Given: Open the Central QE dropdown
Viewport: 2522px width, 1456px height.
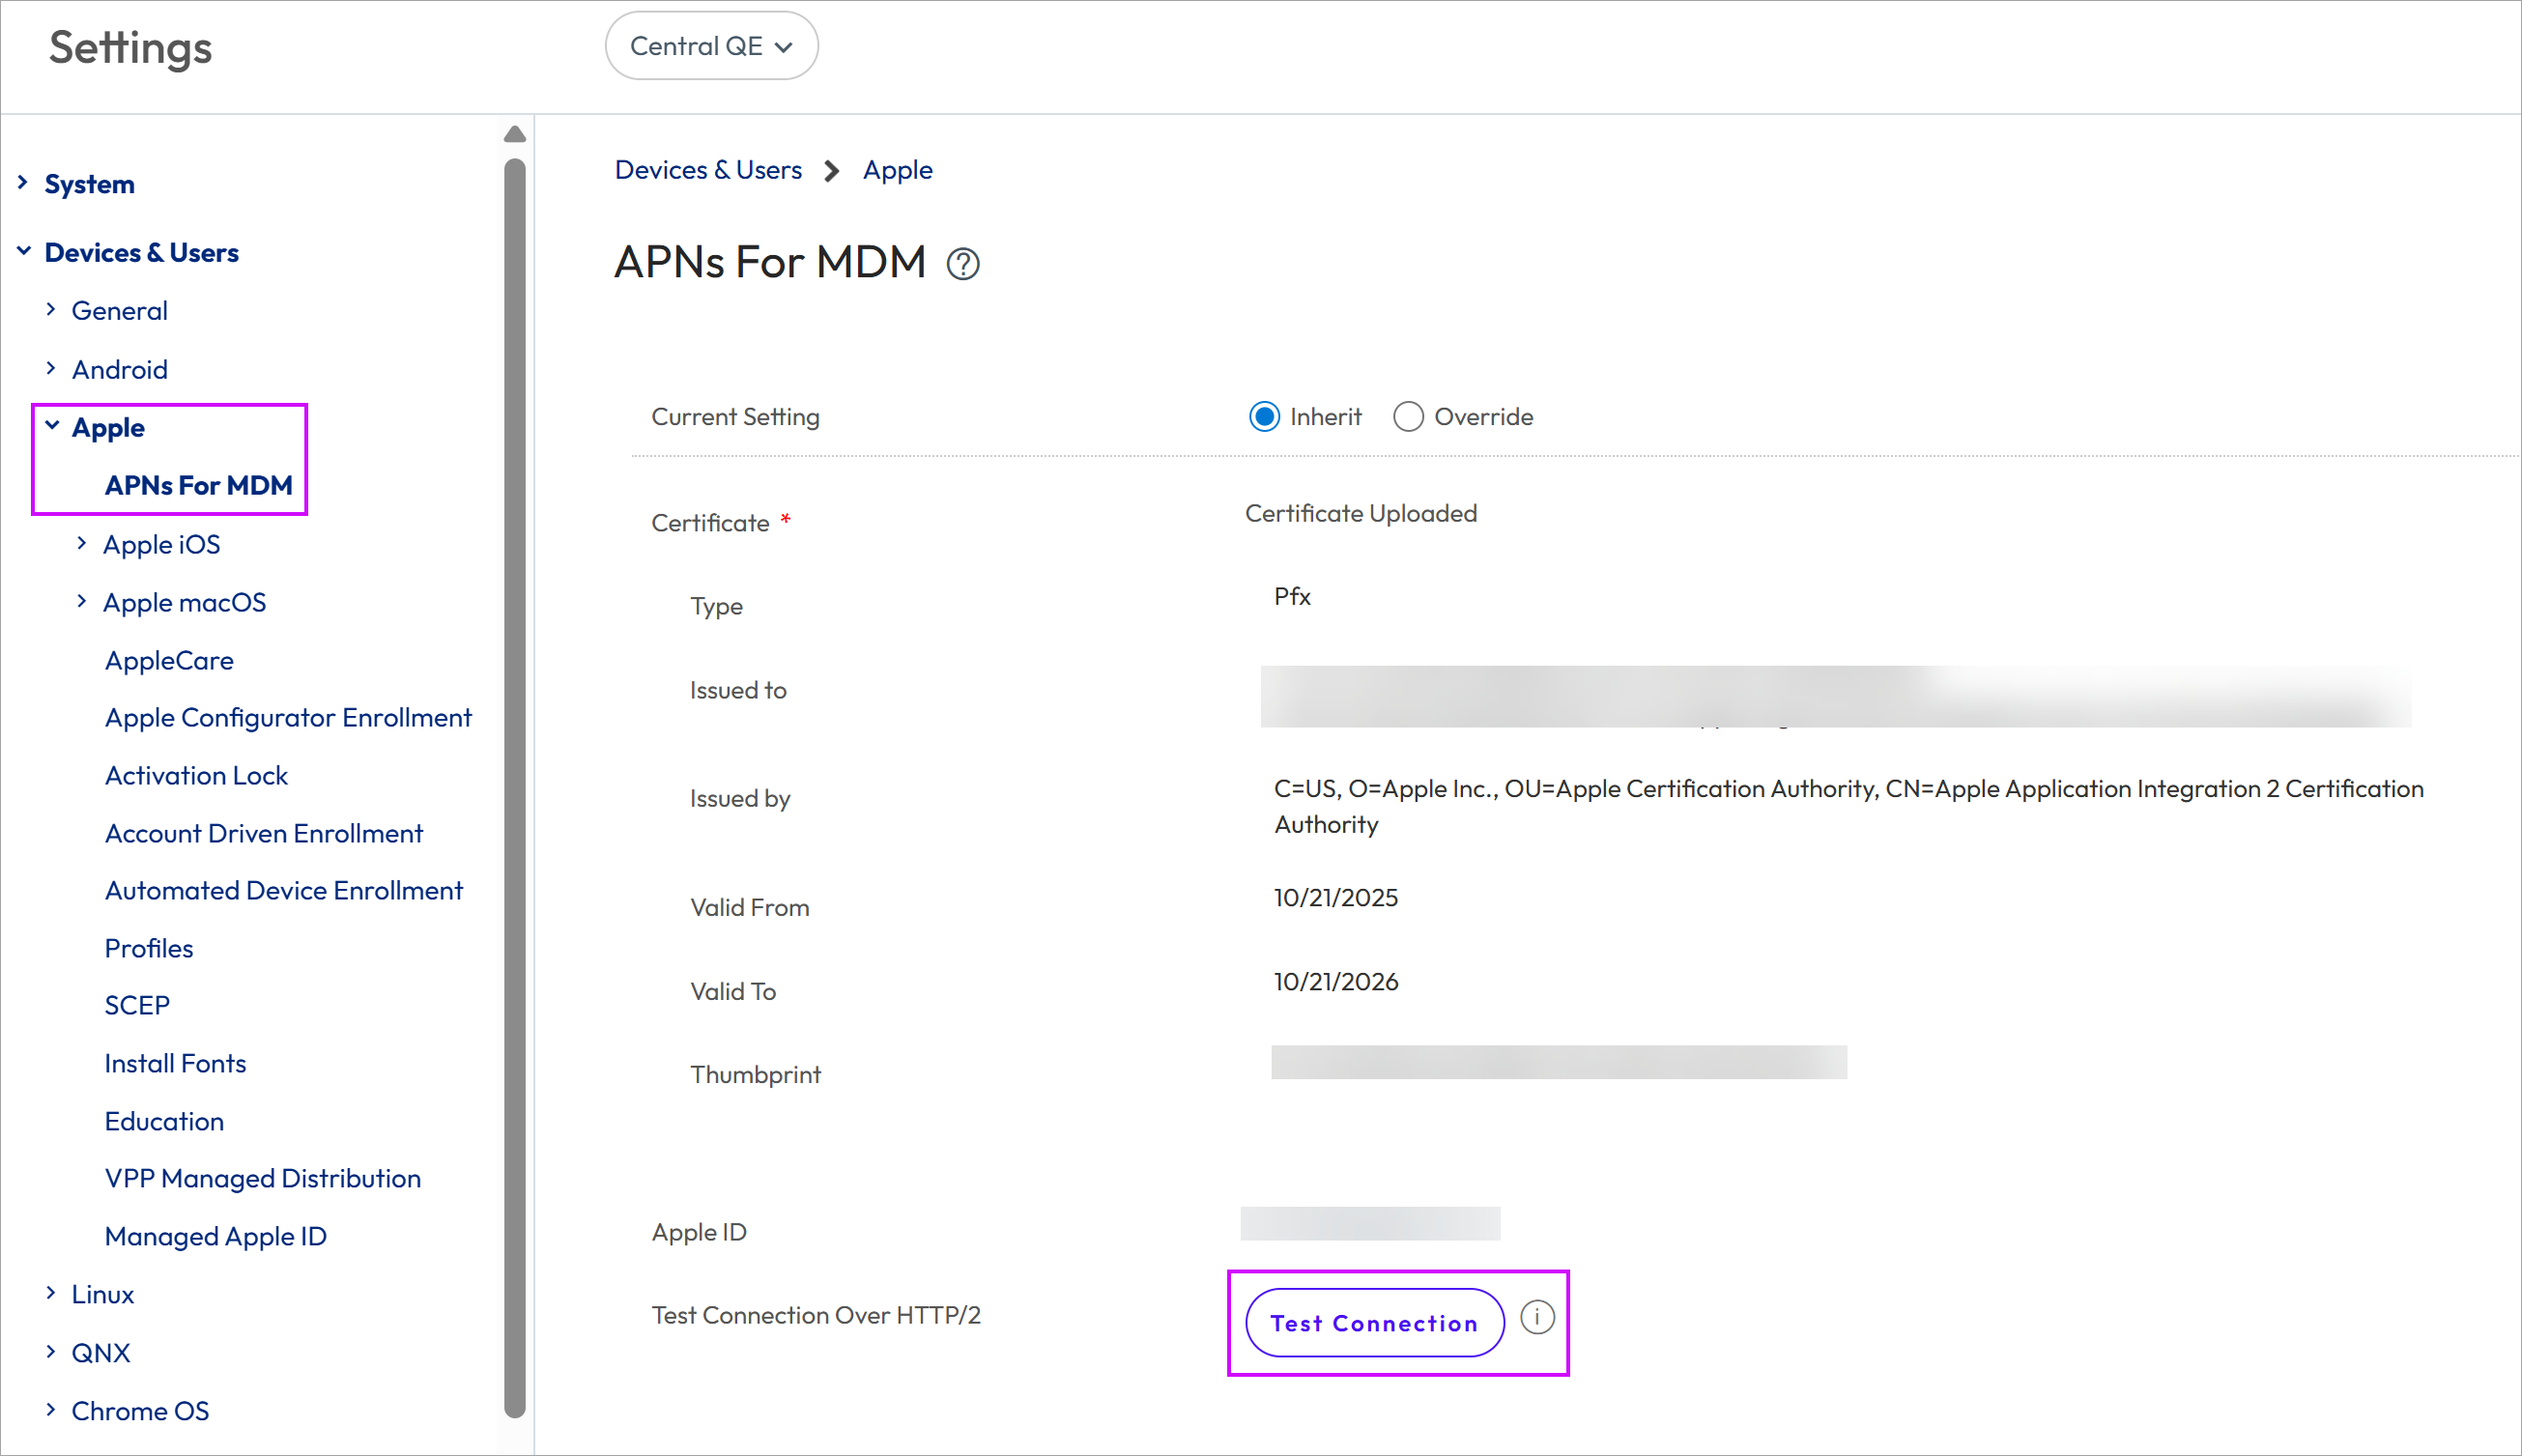Looking at the screenshot, I should [x=712, y=46].
